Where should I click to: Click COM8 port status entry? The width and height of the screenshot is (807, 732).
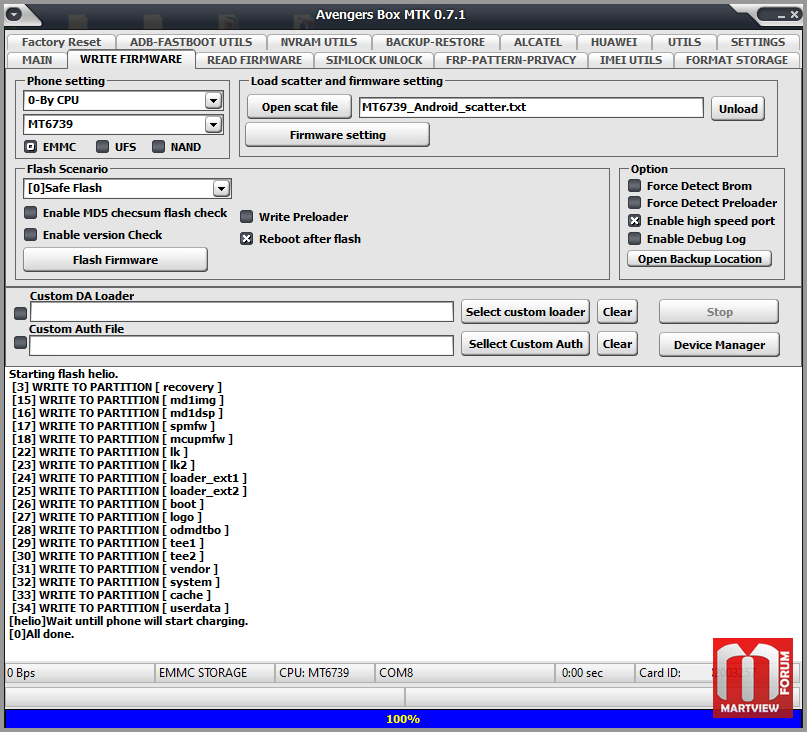pyautogui.click(x=465, y=673)
